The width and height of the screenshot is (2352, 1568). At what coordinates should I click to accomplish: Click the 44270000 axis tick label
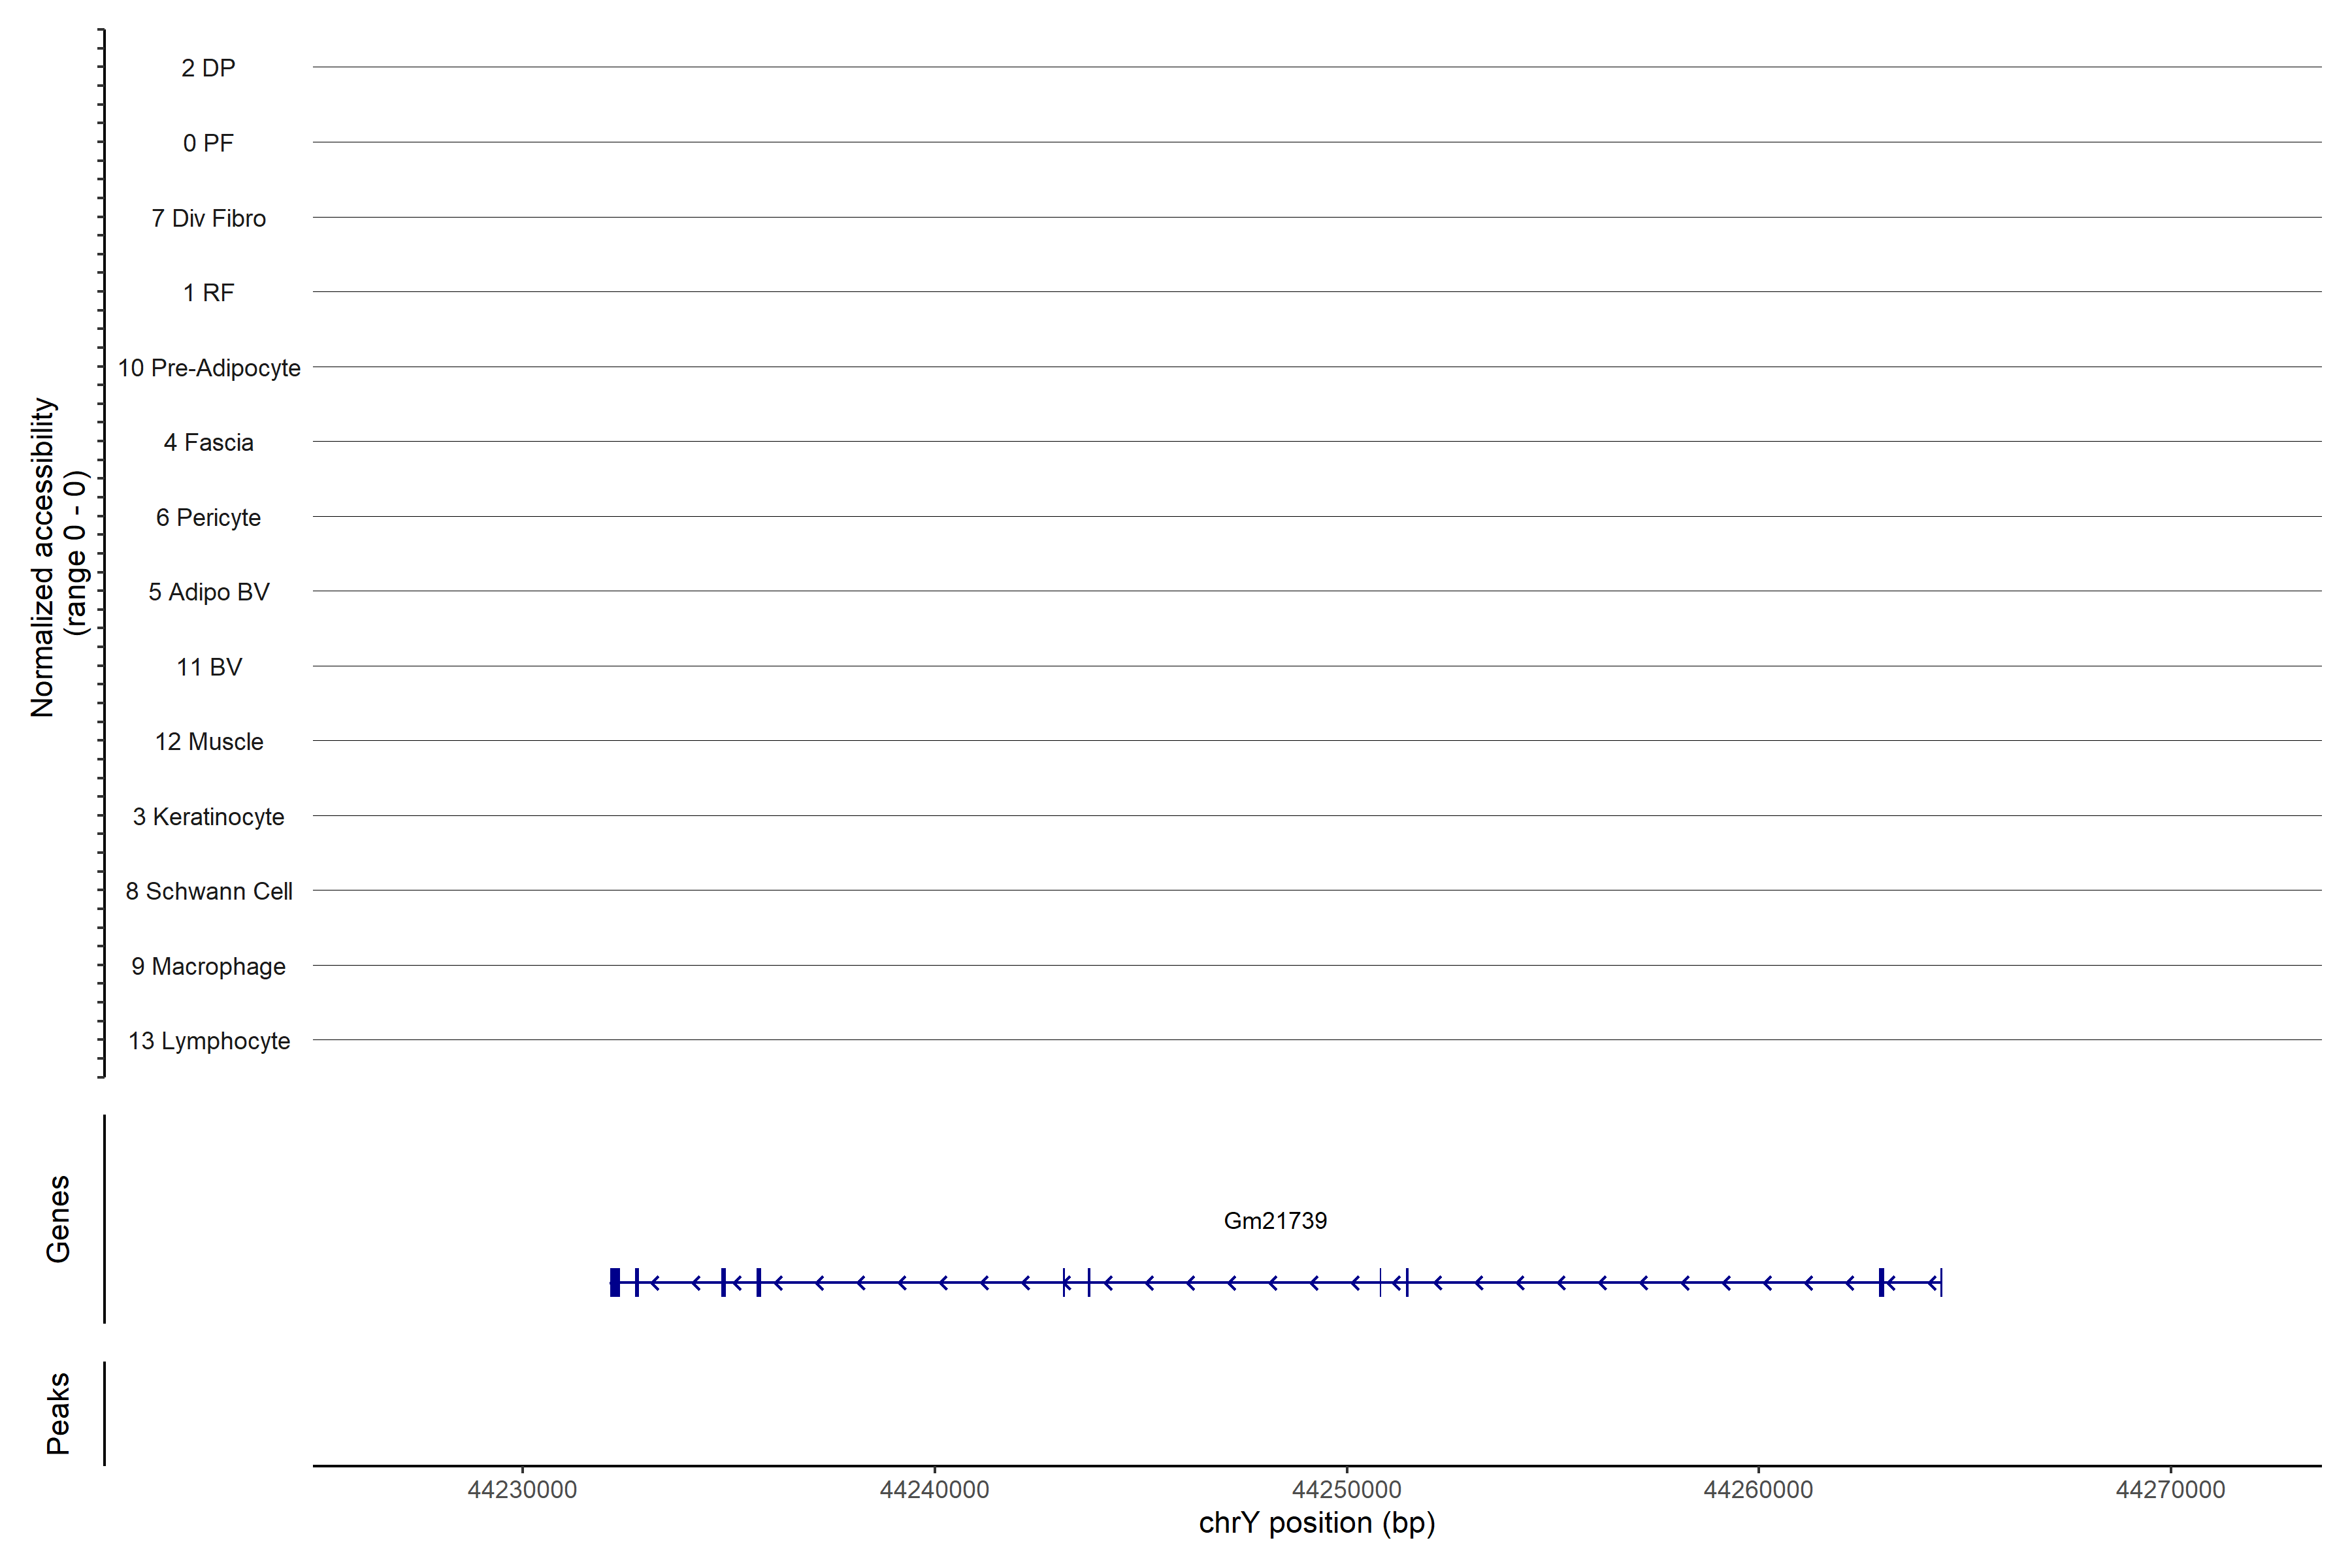click(2170, 1490)
